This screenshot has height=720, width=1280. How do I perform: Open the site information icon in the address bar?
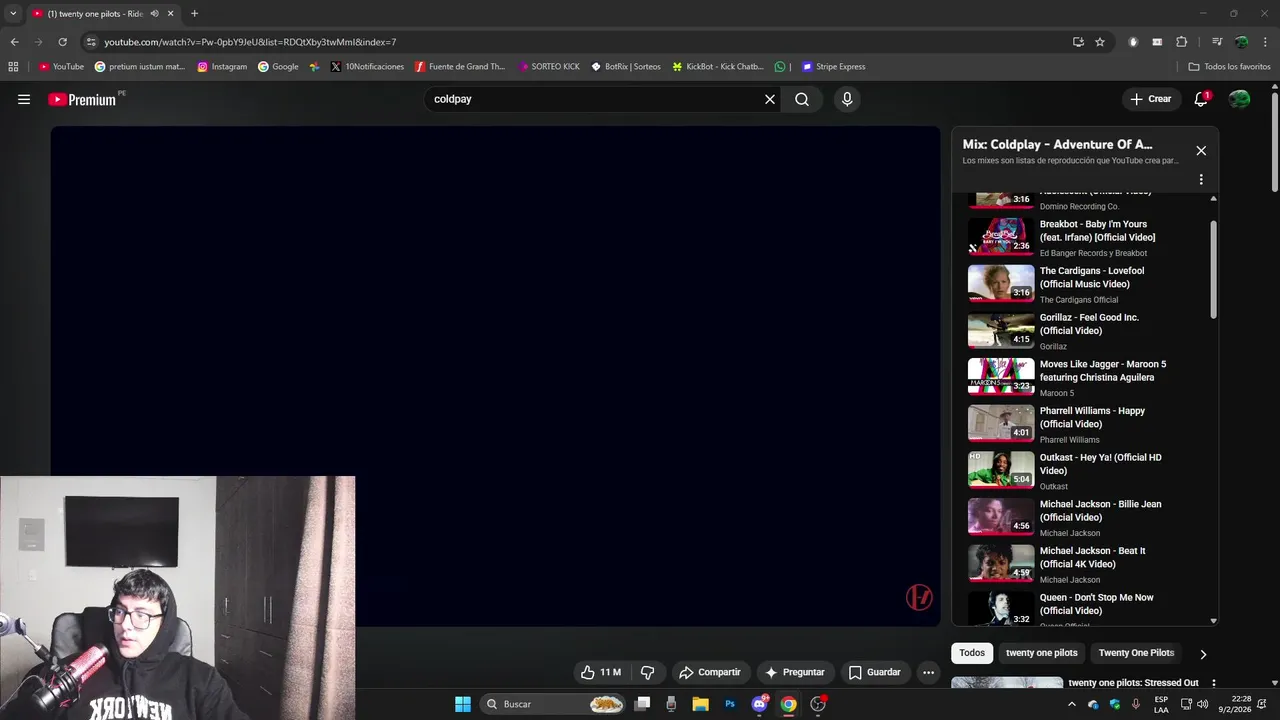(91, 42)
